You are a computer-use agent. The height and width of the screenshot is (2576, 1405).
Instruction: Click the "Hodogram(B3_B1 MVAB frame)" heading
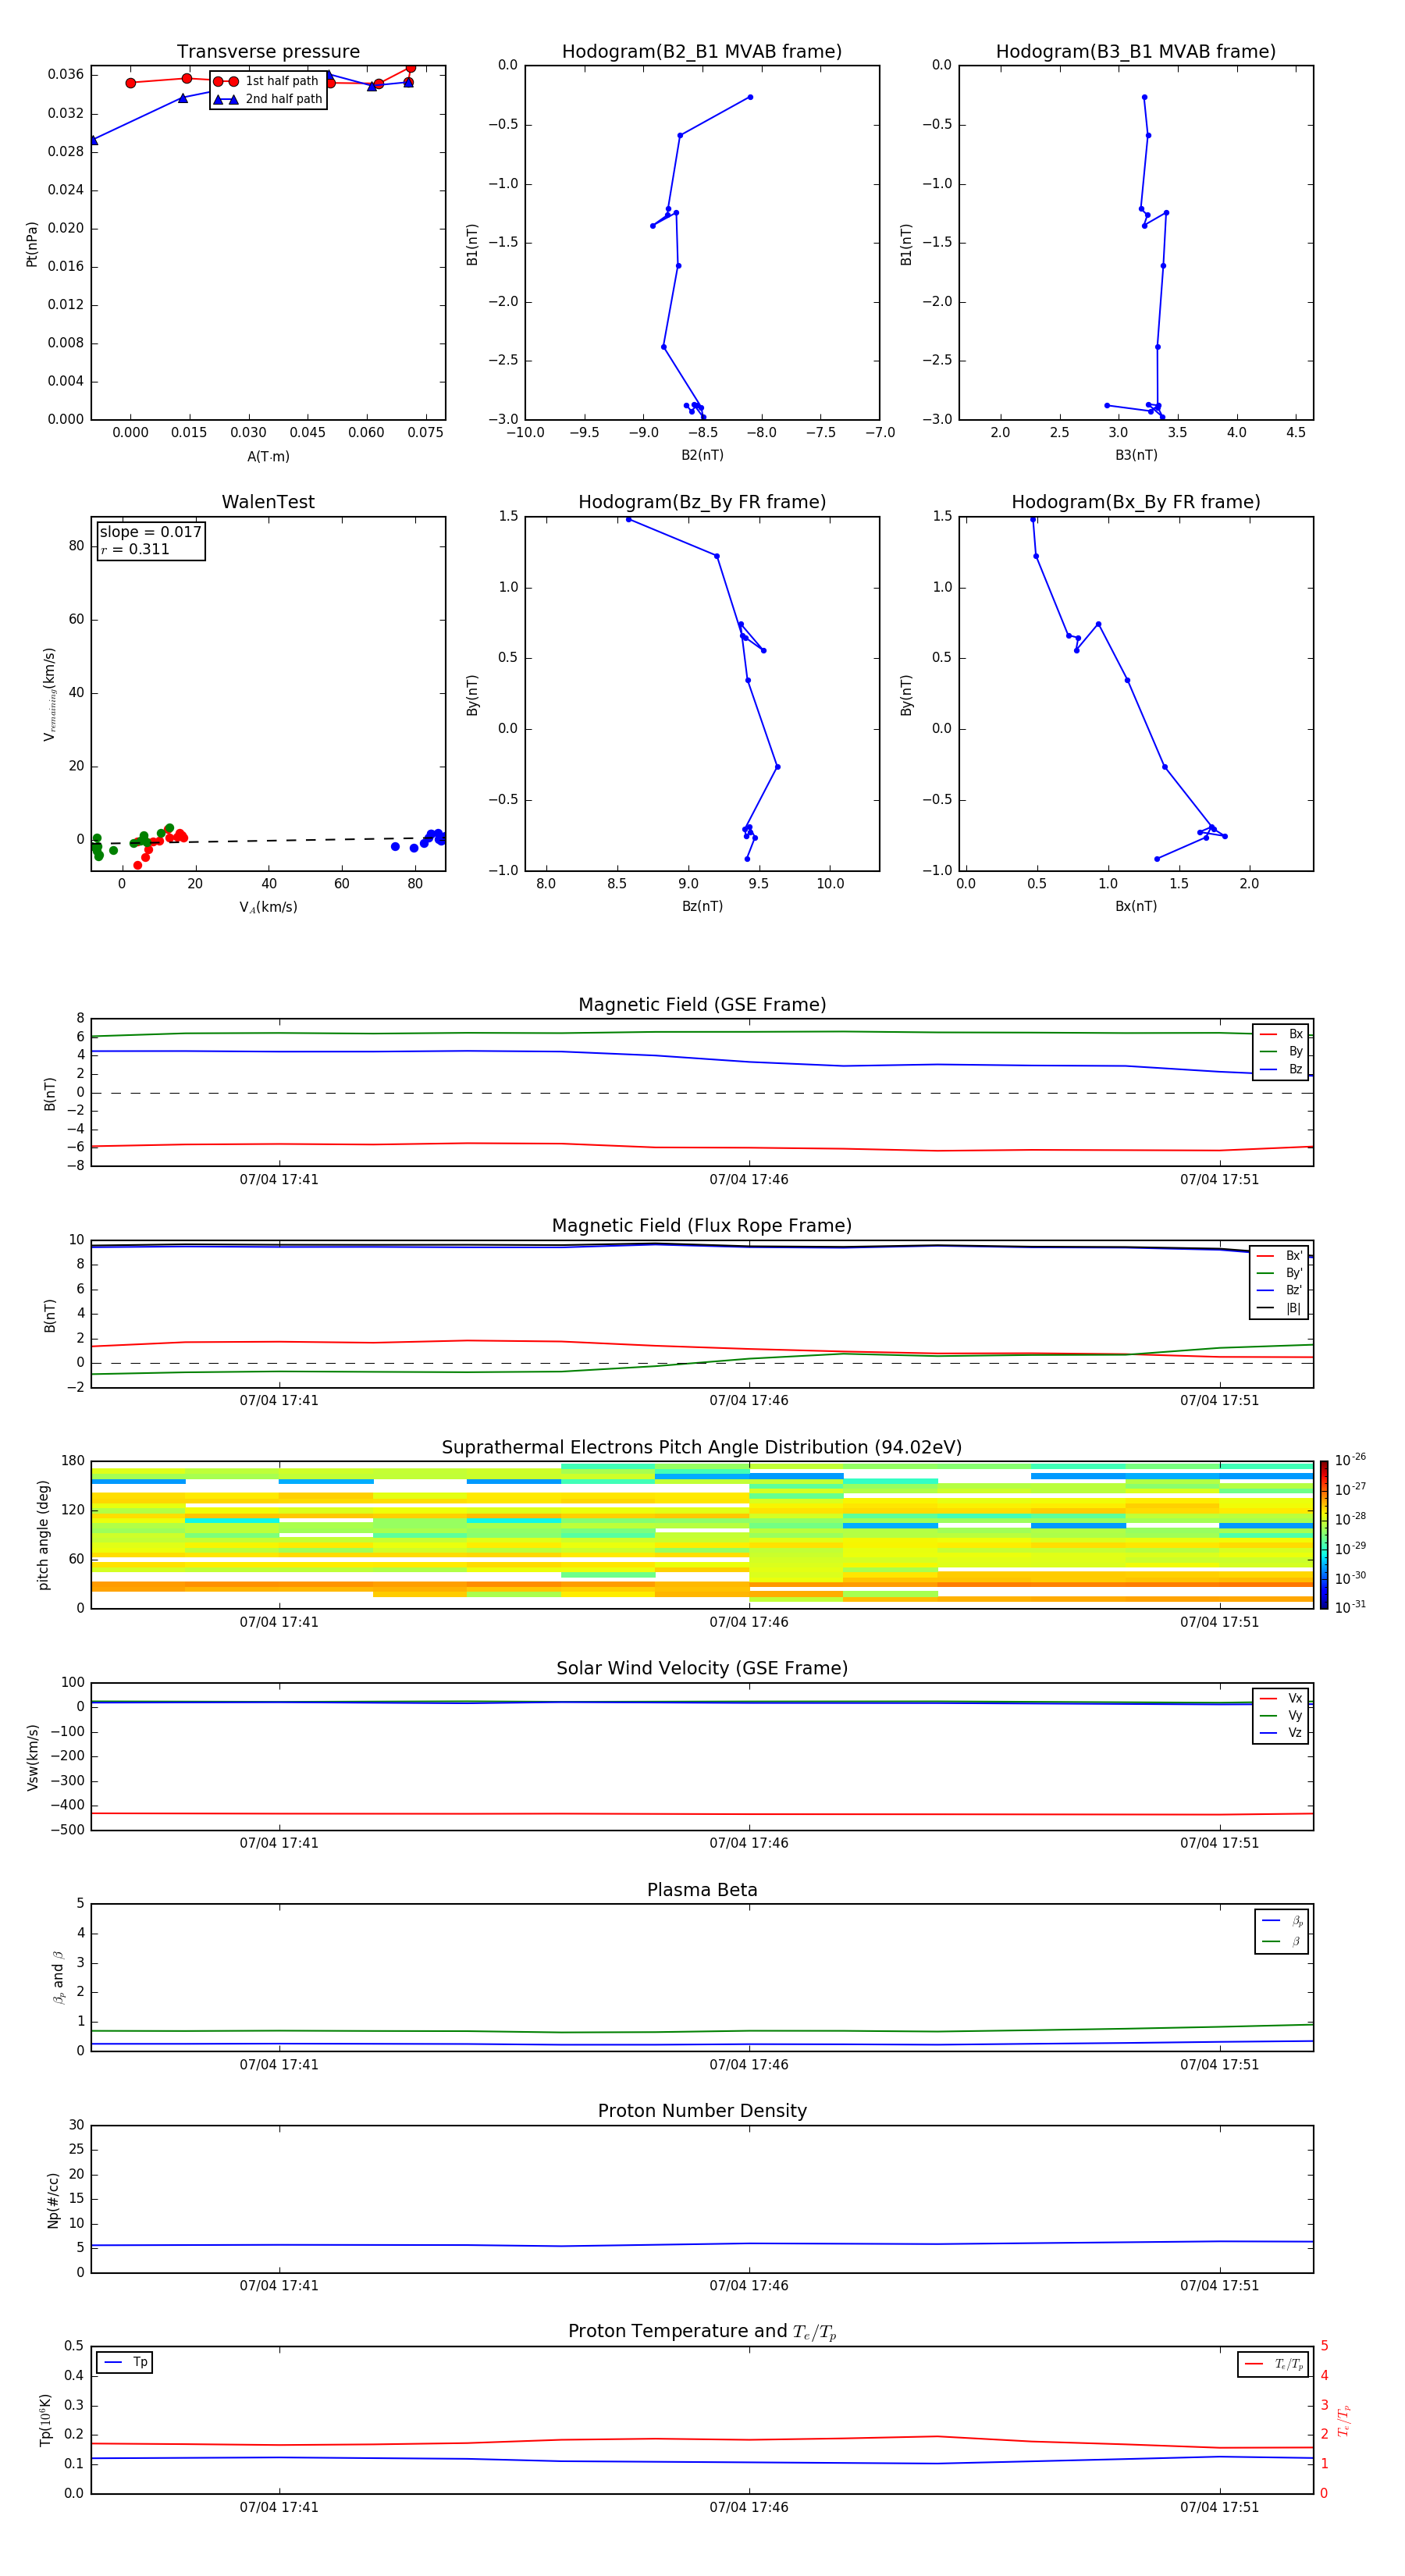coord(1136,52)
